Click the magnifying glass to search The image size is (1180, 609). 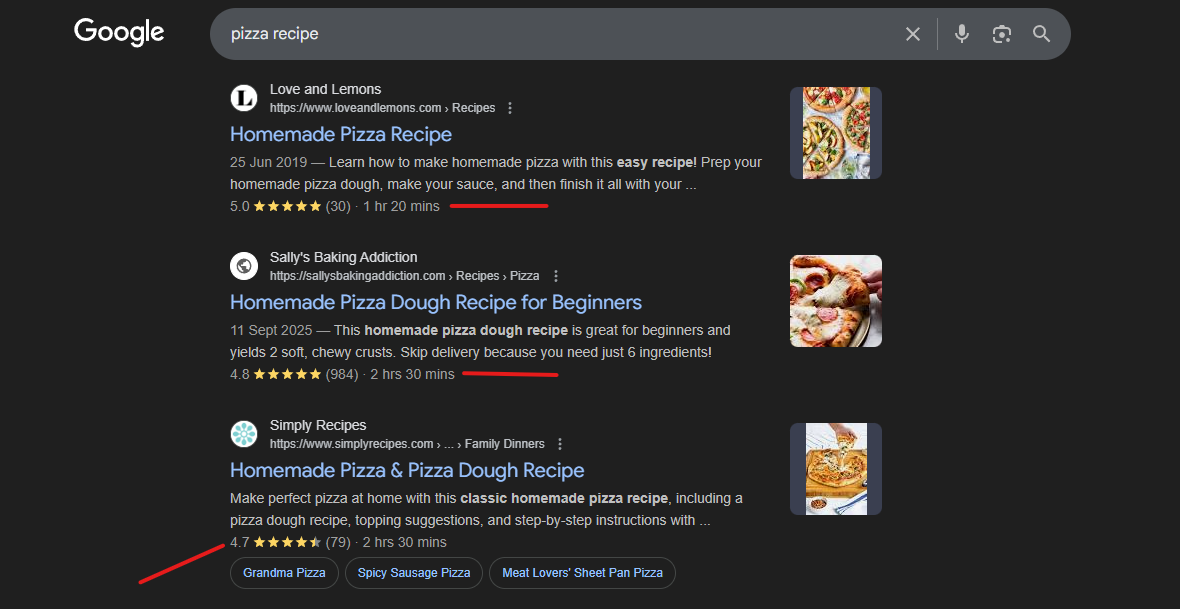[1041, 33]
